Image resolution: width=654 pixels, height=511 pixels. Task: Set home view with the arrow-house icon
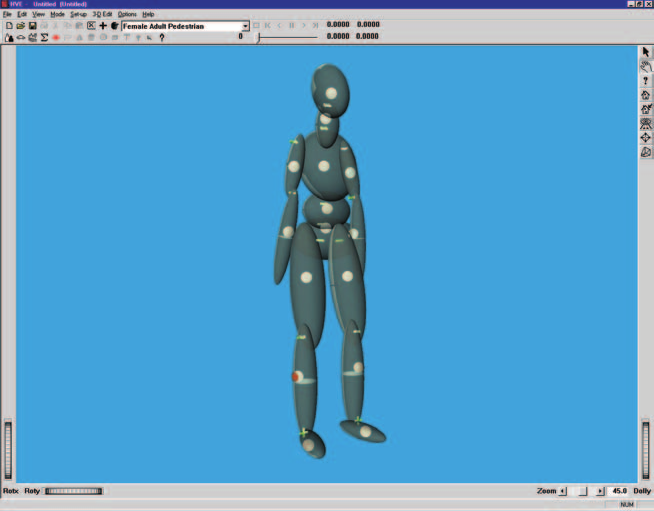(x=646, y=109)
